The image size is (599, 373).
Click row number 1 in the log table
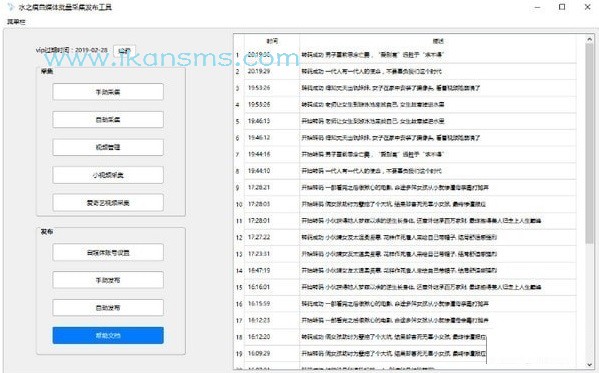pos(238,55)
